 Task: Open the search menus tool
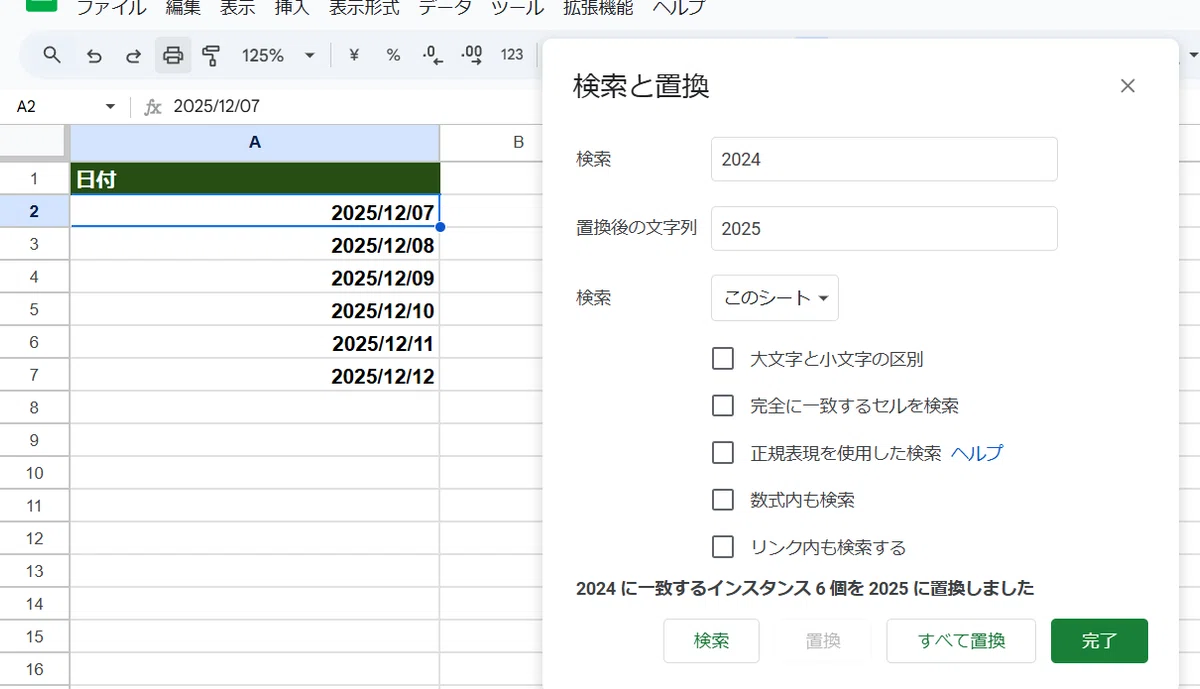(x=52, y=55)
